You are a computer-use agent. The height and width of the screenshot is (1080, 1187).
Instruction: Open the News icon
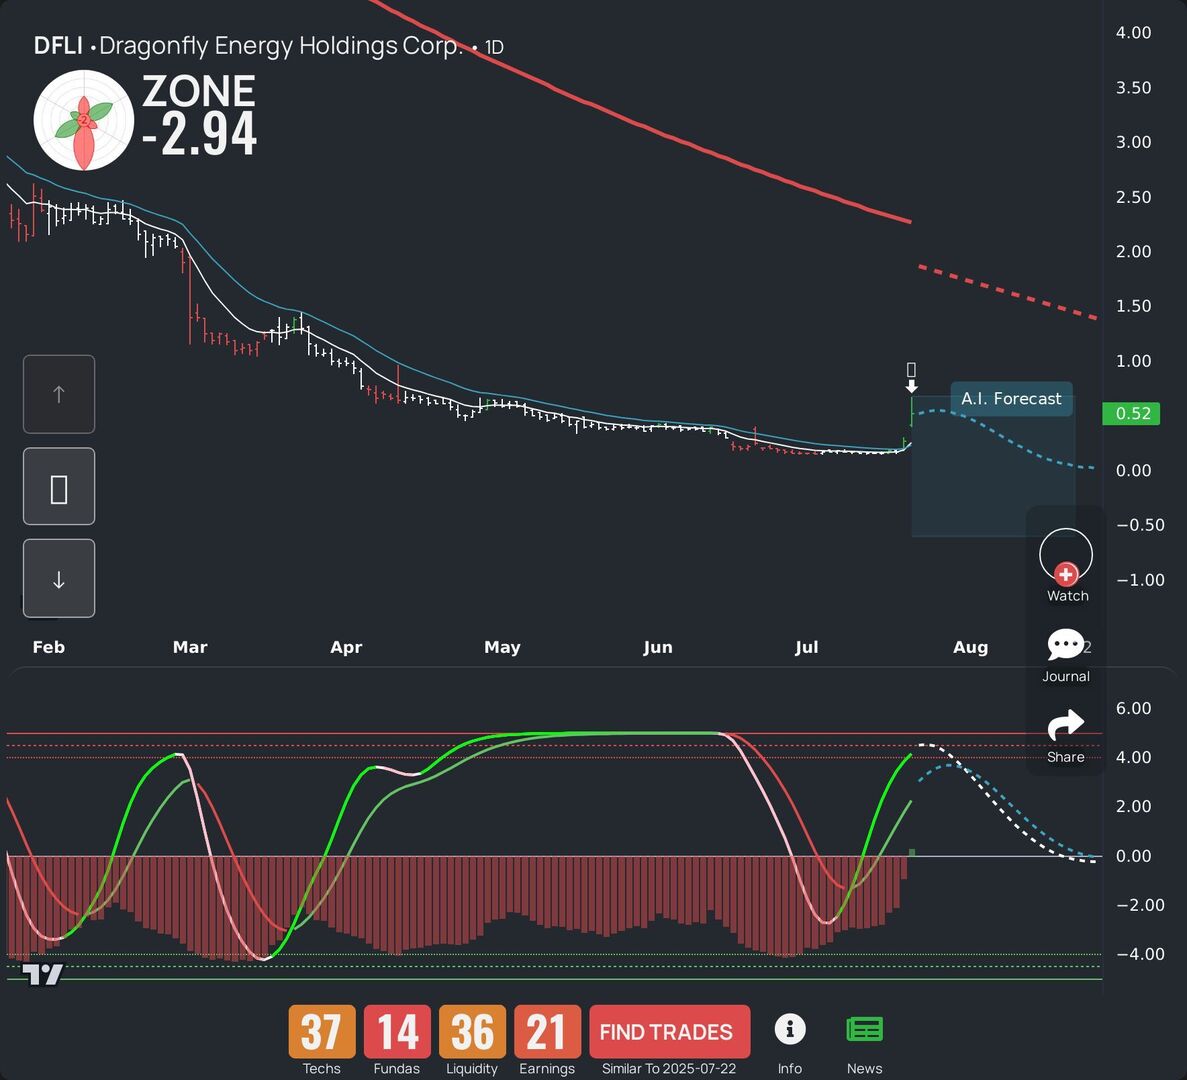point(865,1030)
